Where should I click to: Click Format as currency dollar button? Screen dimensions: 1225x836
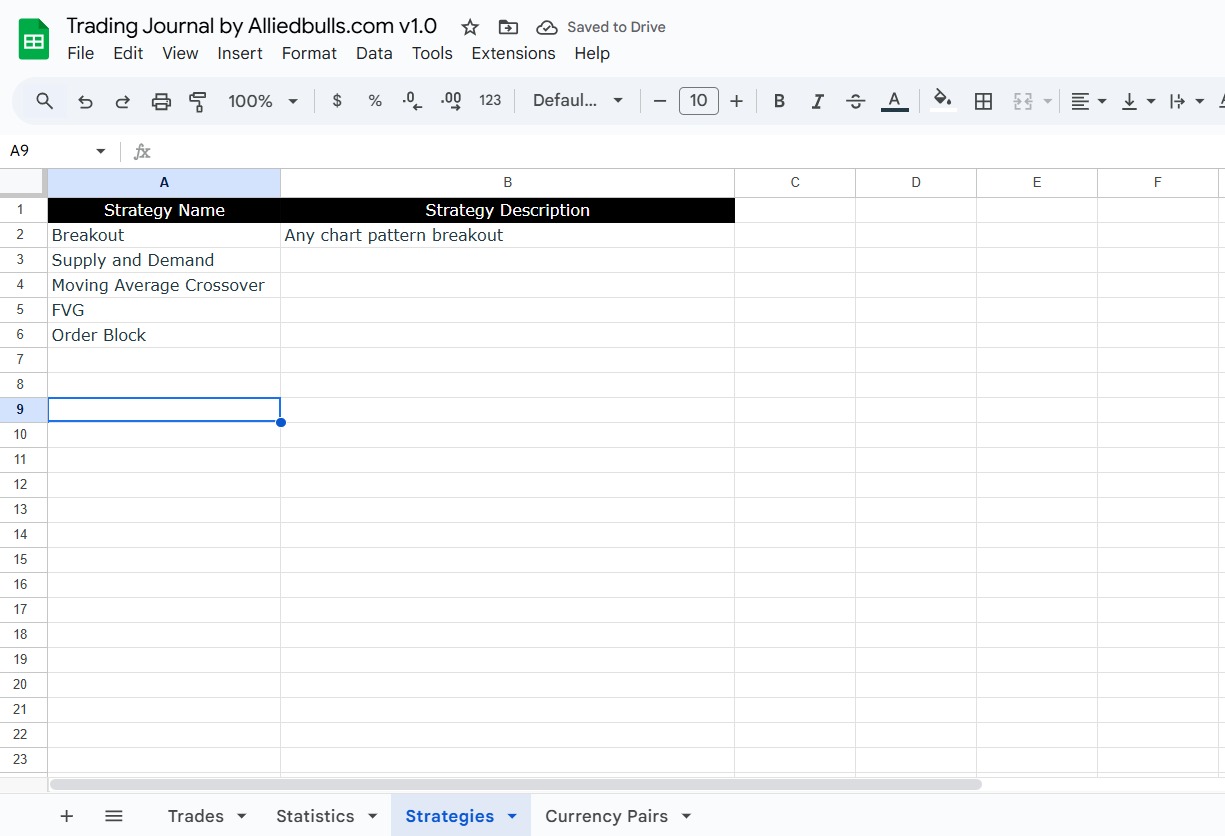[x=337, y=101]
